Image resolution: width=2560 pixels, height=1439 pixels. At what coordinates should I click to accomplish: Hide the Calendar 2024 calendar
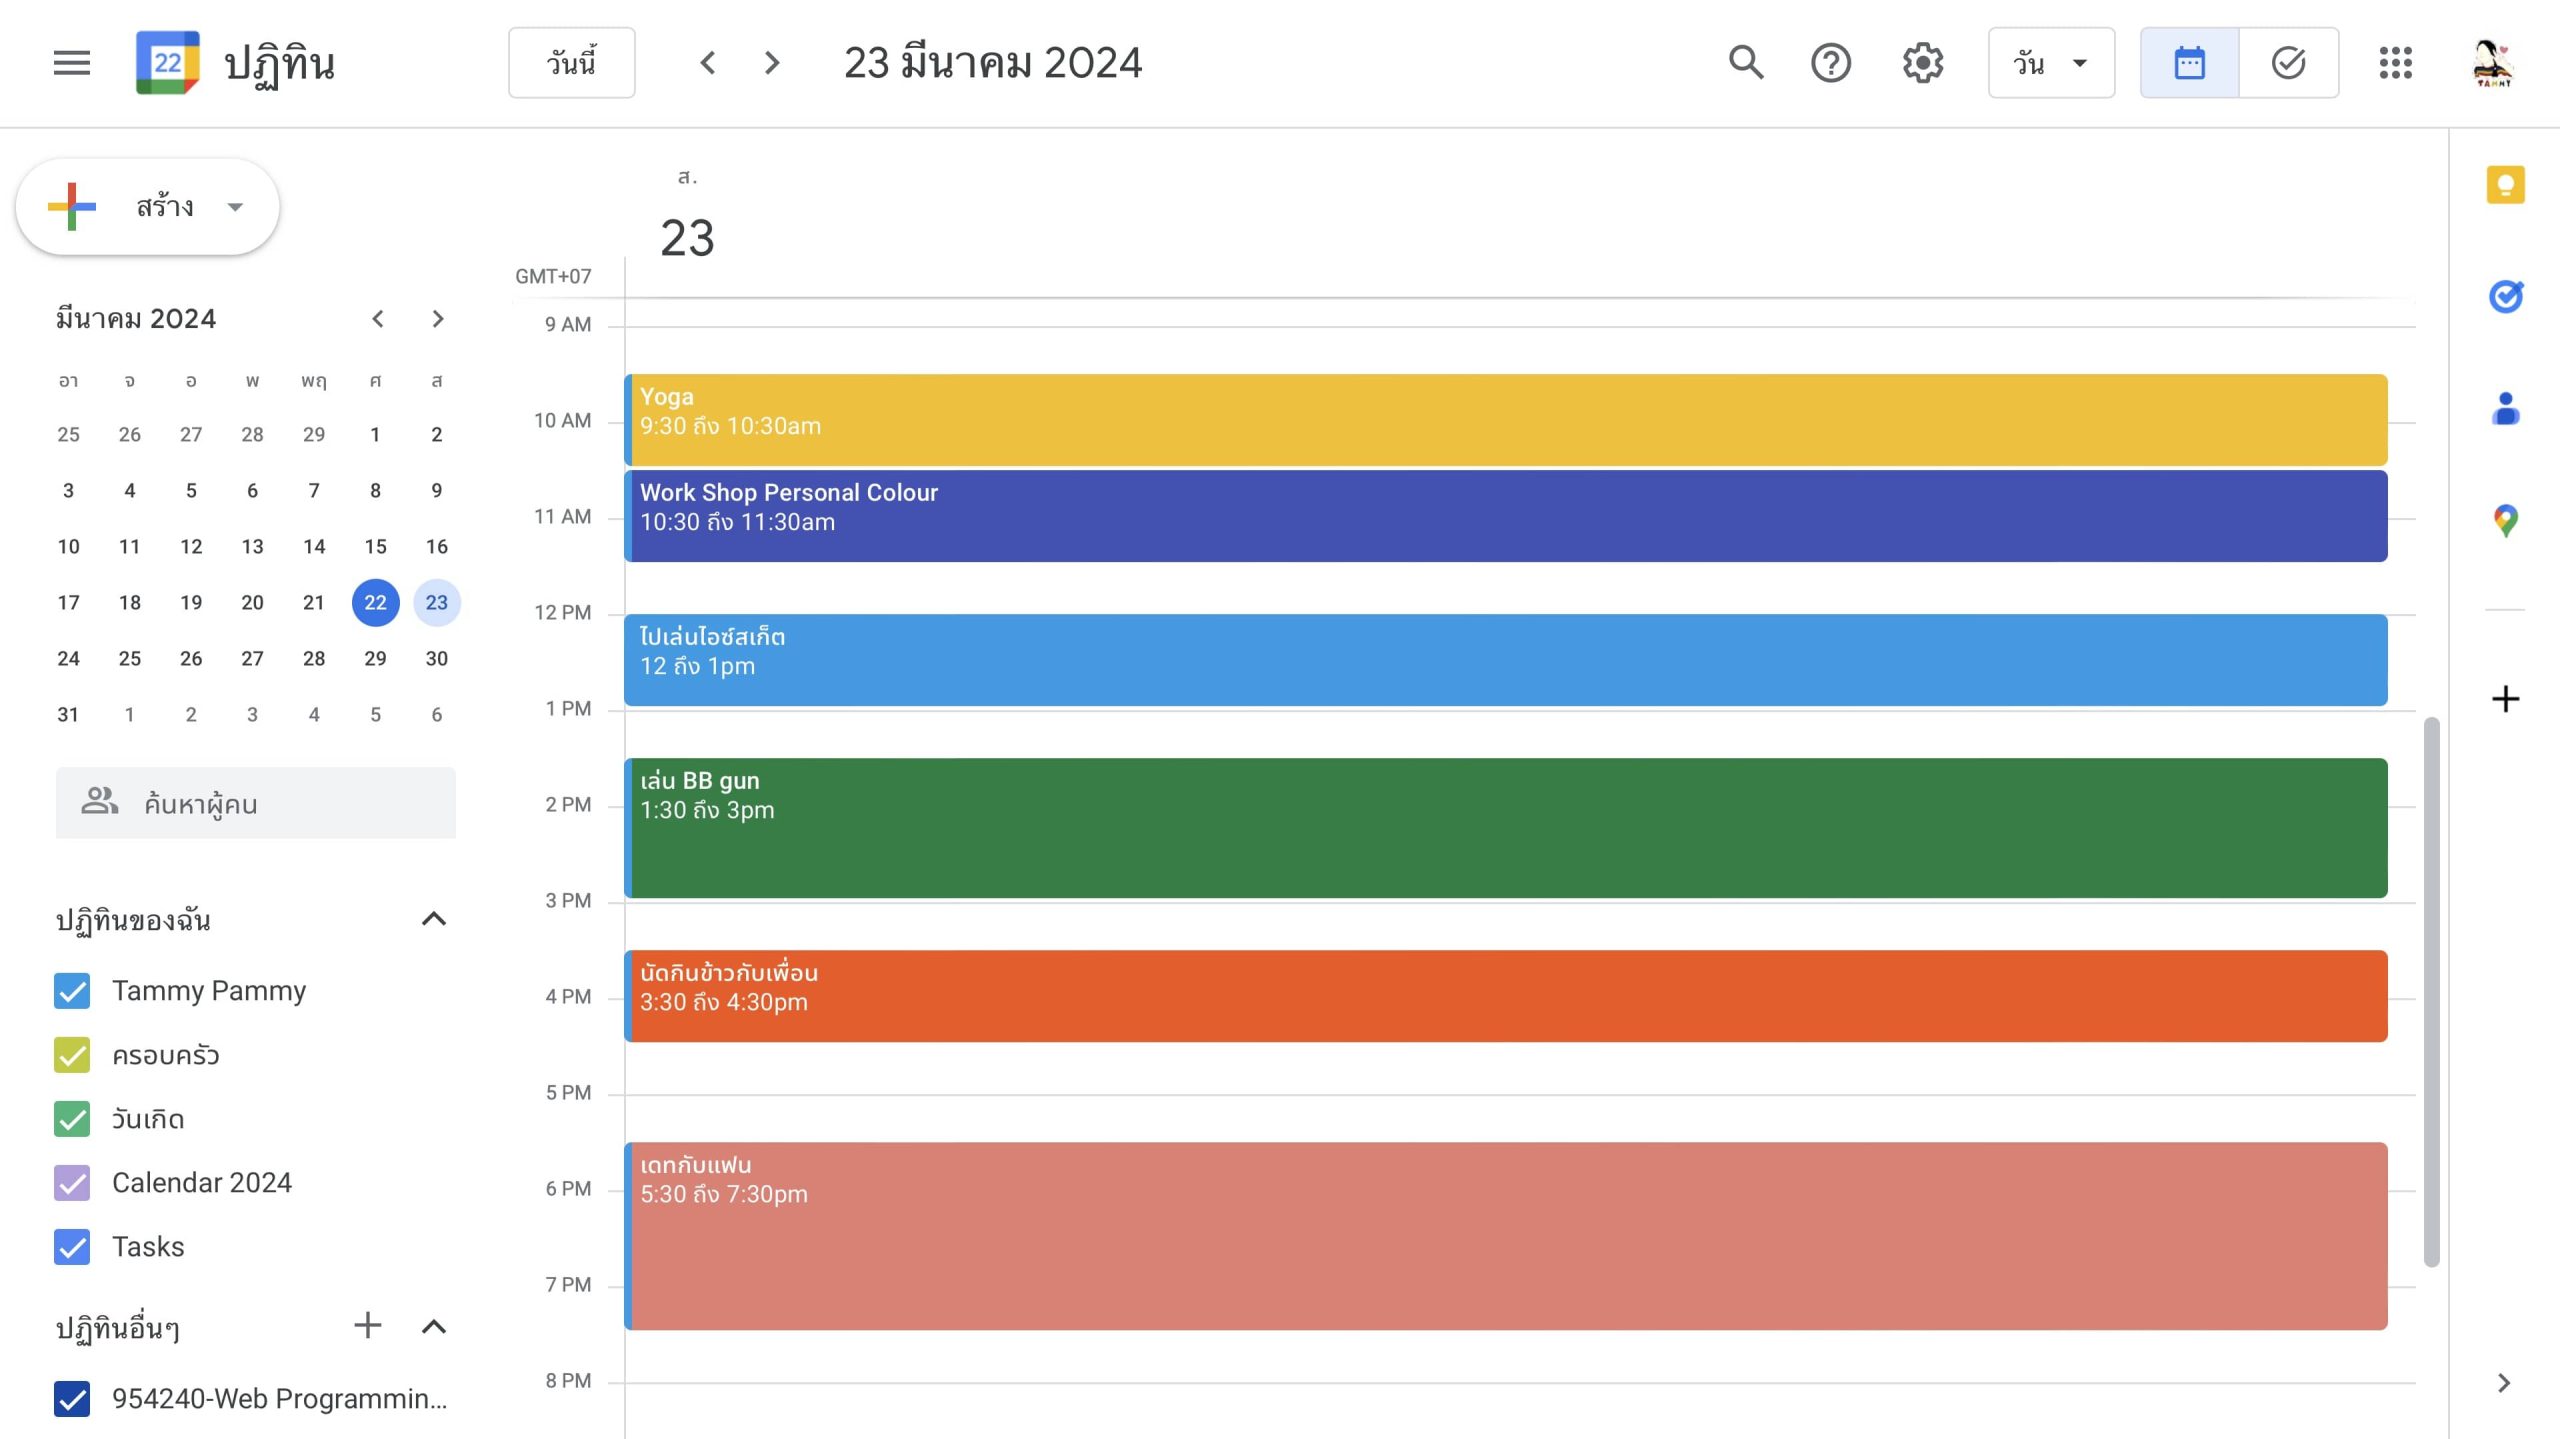(x=72, y=1183)
